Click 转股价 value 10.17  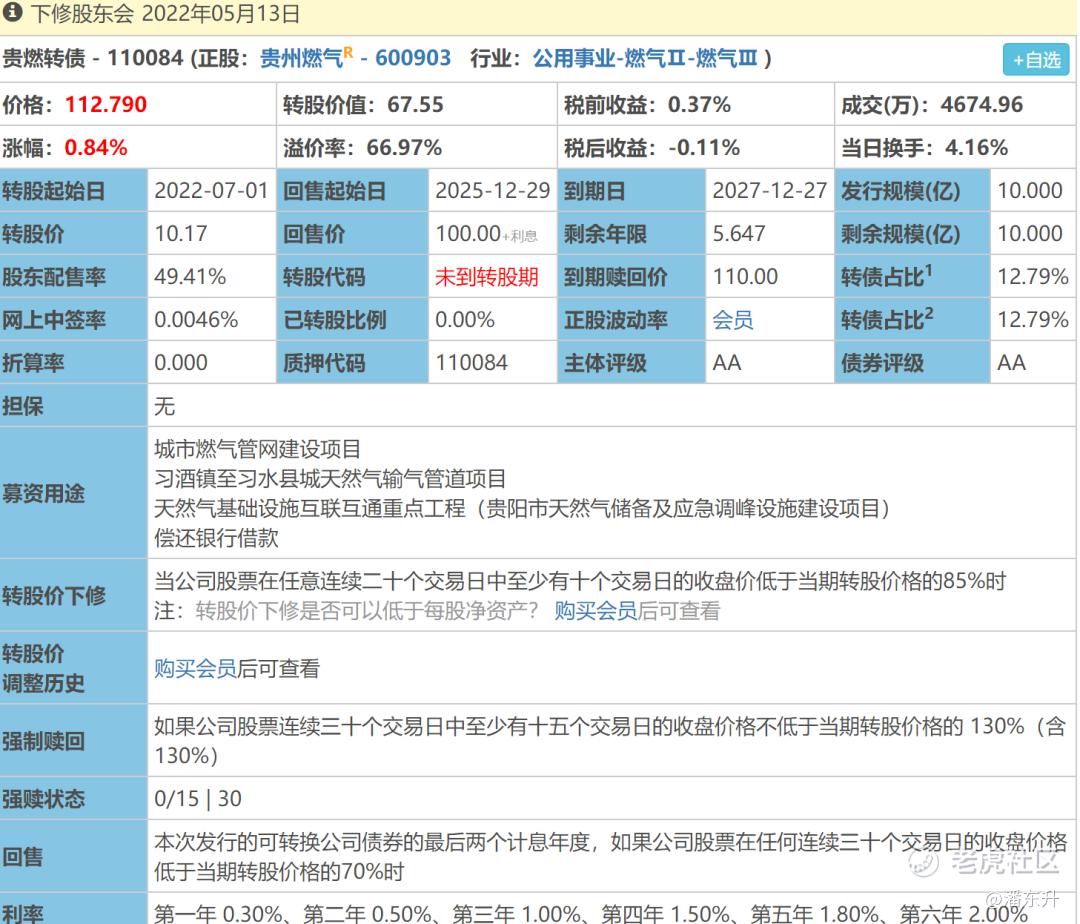point(180,233)
